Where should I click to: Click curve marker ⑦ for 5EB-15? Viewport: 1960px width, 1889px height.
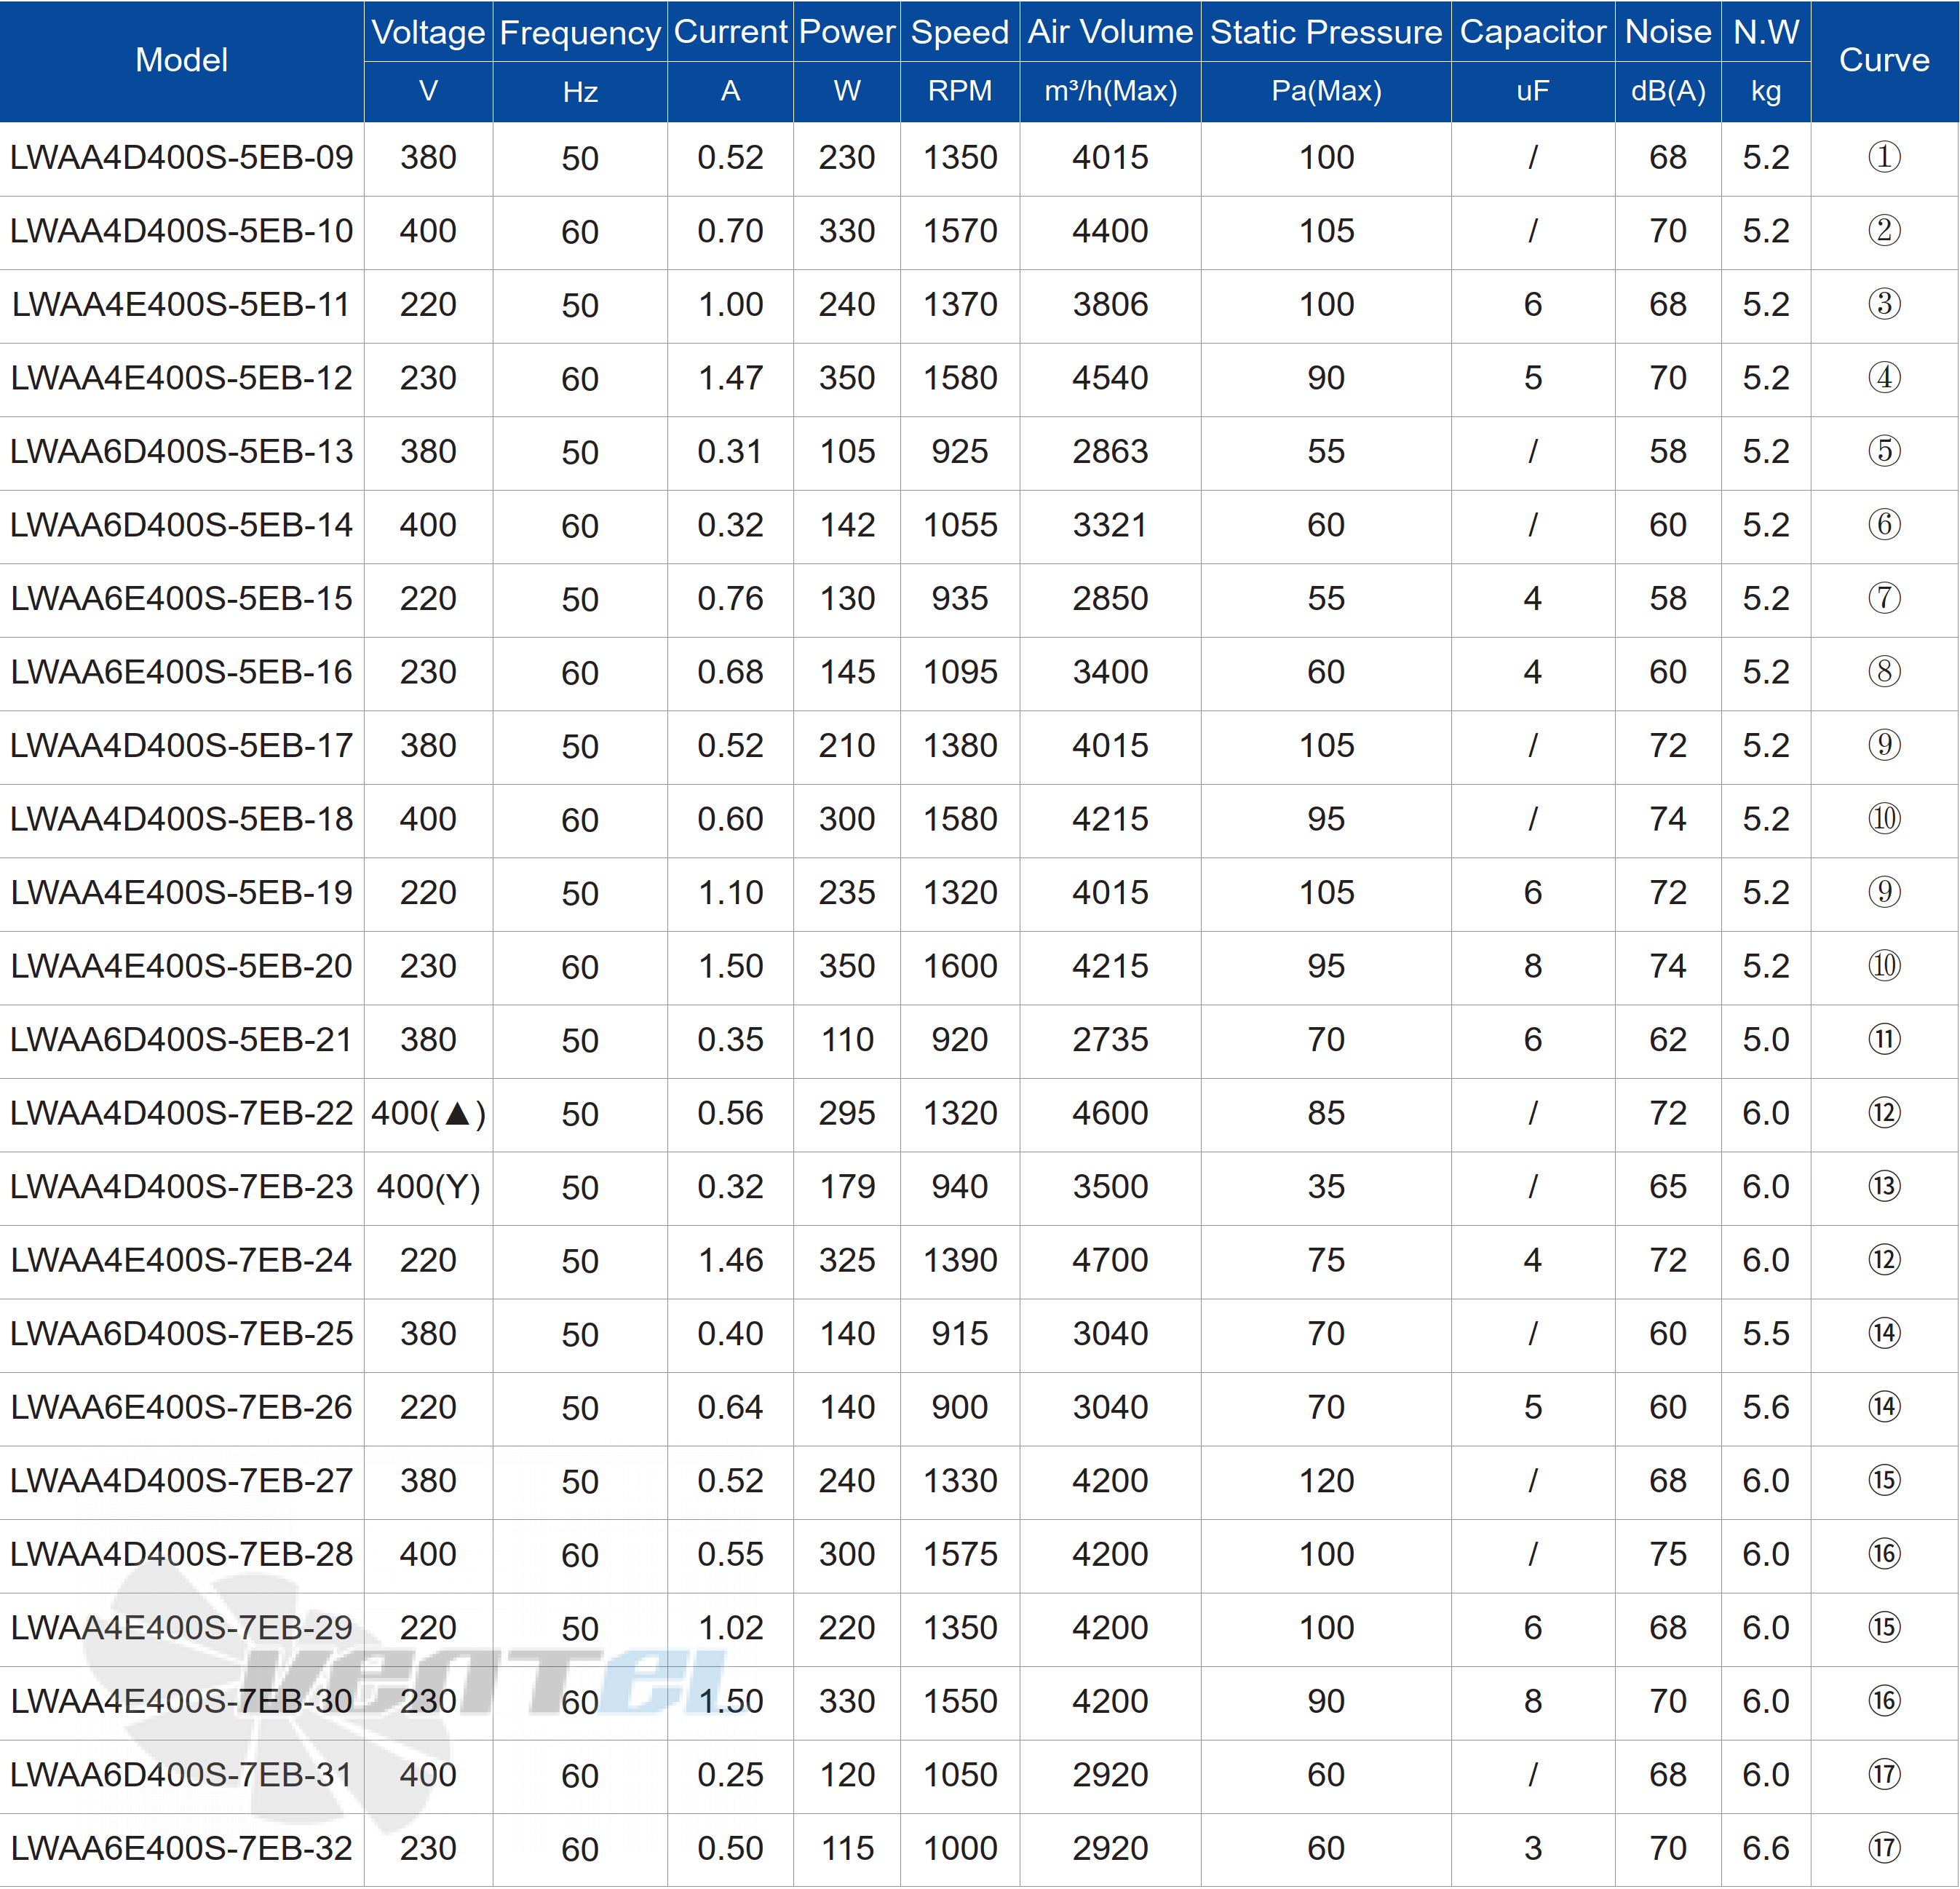(x=1884, y=598)
